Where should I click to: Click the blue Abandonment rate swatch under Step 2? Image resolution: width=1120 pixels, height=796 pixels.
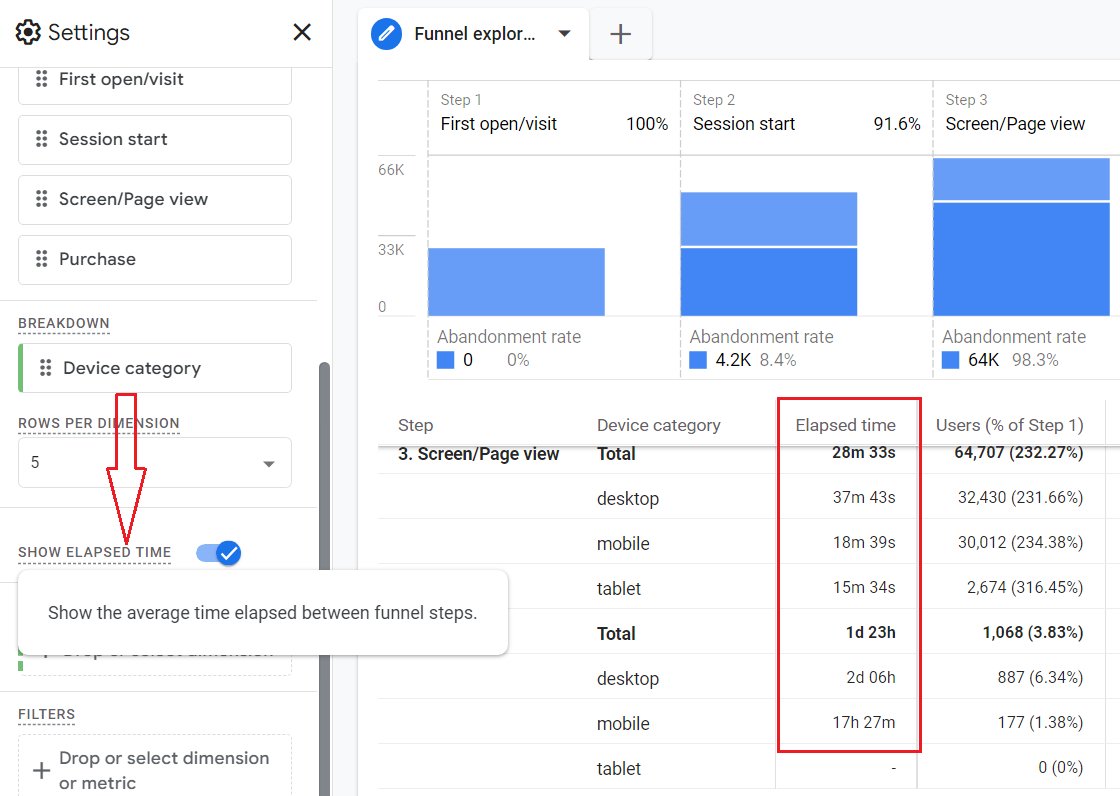click(x=697, y=360)
